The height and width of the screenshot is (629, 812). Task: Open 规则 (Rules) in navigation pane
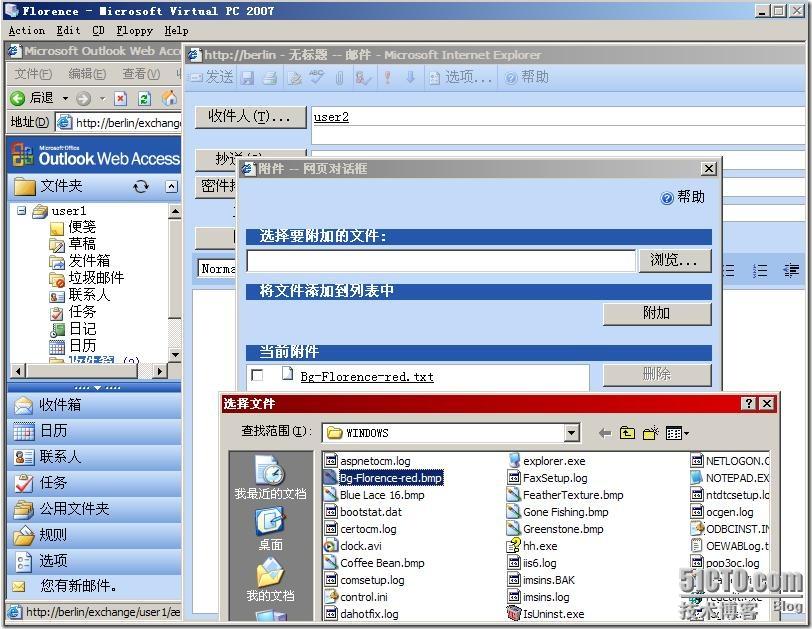(94, 535)
